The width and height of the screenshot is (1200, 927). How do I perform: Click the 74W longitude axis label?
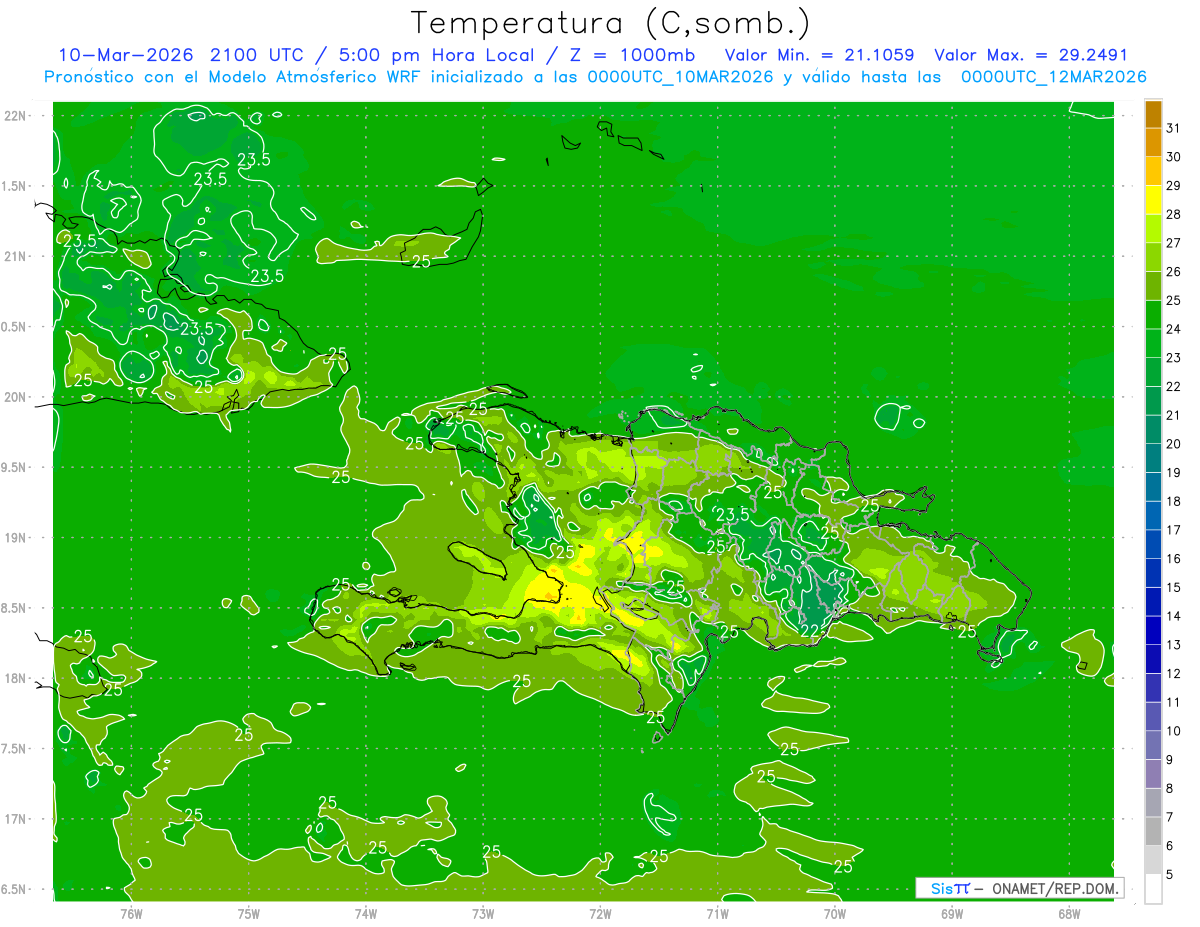coord(366,914)
